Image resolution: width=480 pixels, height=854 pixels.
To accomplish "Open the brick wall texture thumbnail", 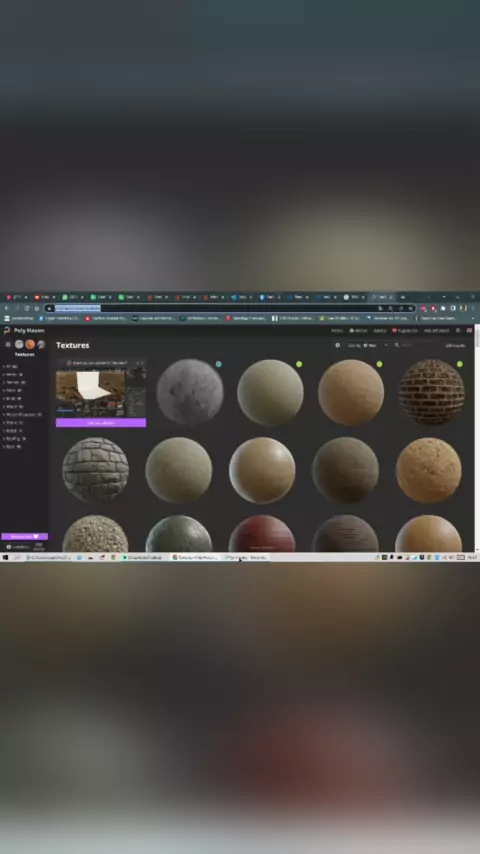I will click(431, 391).
